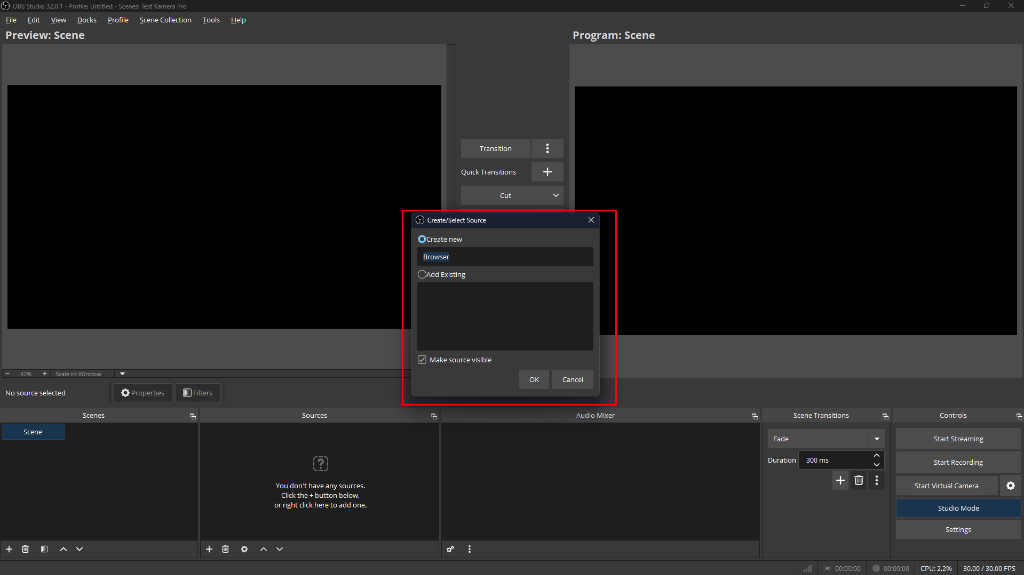
Task: Zoom in preview with plus button
Action: [x=44, y=374]
